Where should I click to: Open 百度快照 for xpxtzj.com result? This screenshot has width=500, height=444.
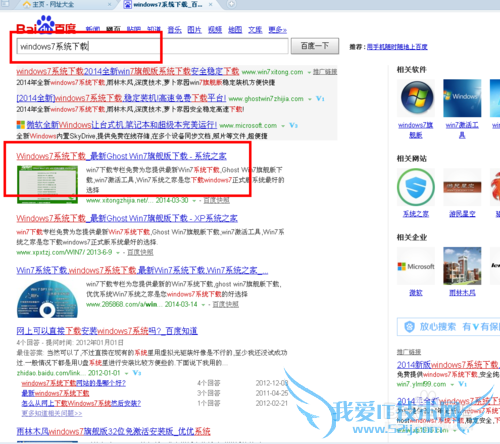pos(140,252)
